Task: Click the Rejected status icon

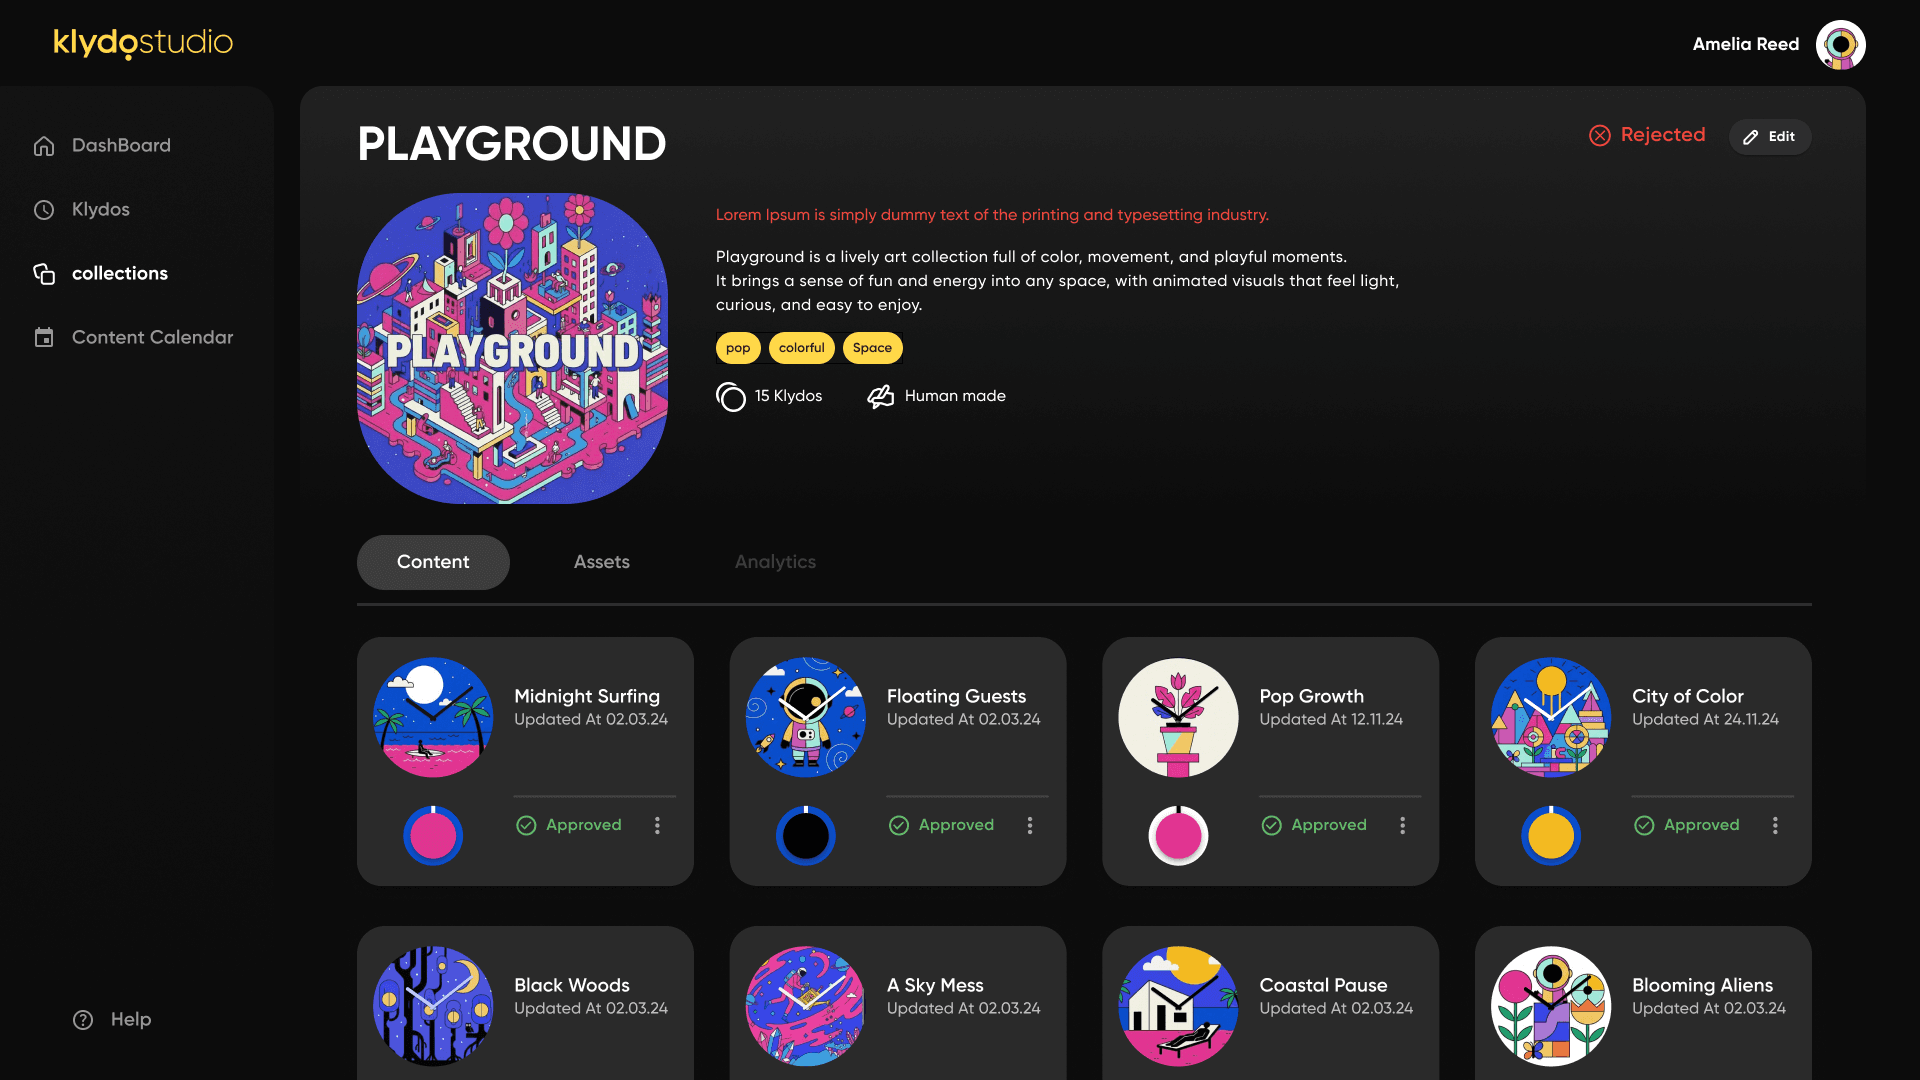Action: tap(1600, 136)
